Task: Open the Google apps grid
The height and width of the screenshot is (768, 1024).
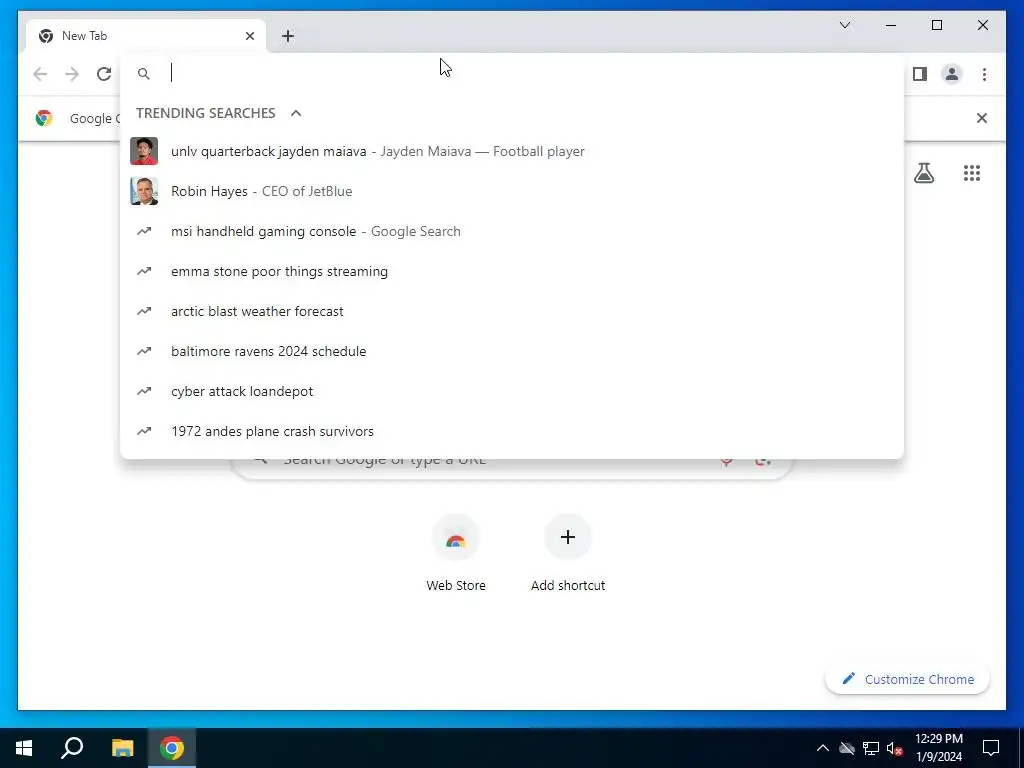Action: [972, 173]
